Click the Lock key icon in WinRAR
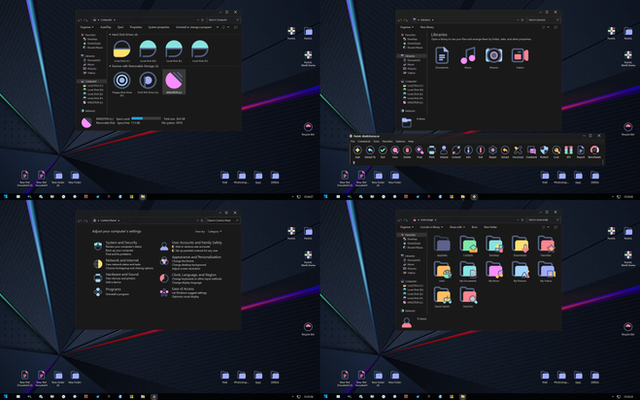The width and height of the screenshot is (640, 400). (556, 150)
